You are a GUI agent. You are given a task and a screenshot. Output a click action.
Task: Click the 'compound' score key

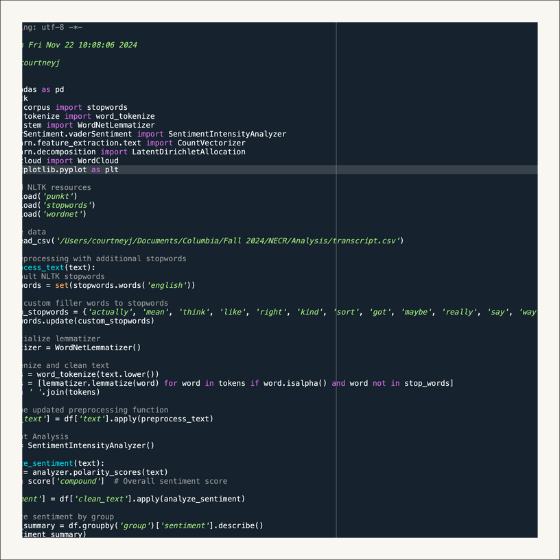78,481
